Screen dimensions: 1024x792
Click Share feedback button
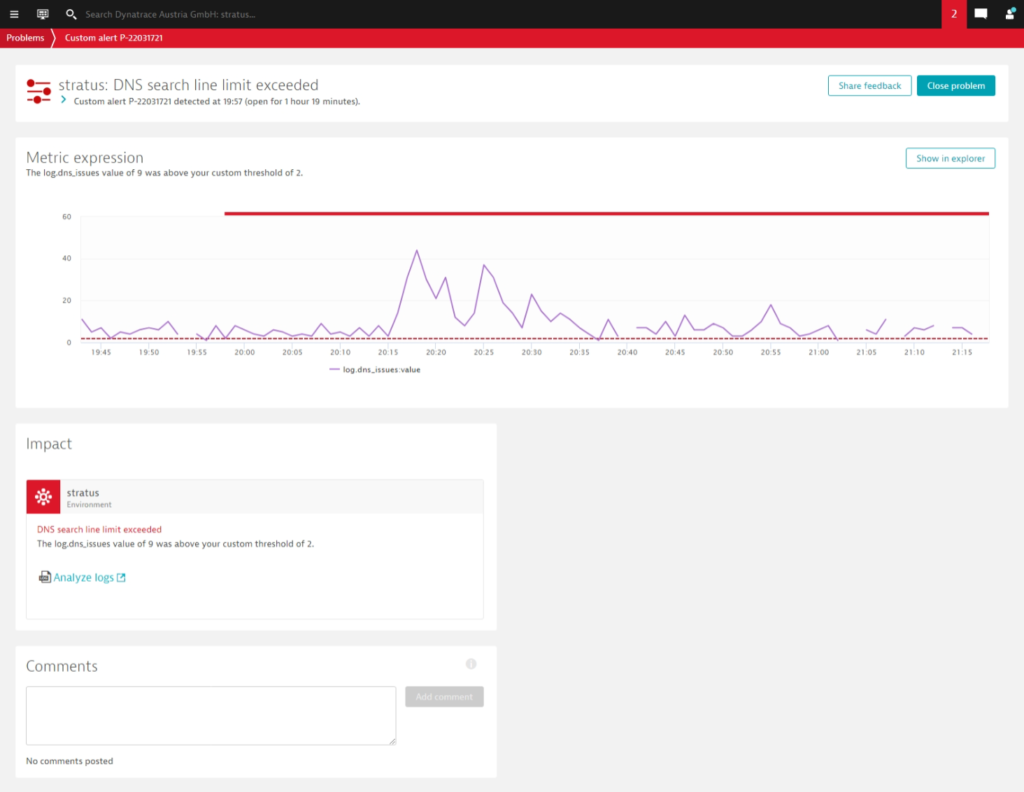[869, 86]
